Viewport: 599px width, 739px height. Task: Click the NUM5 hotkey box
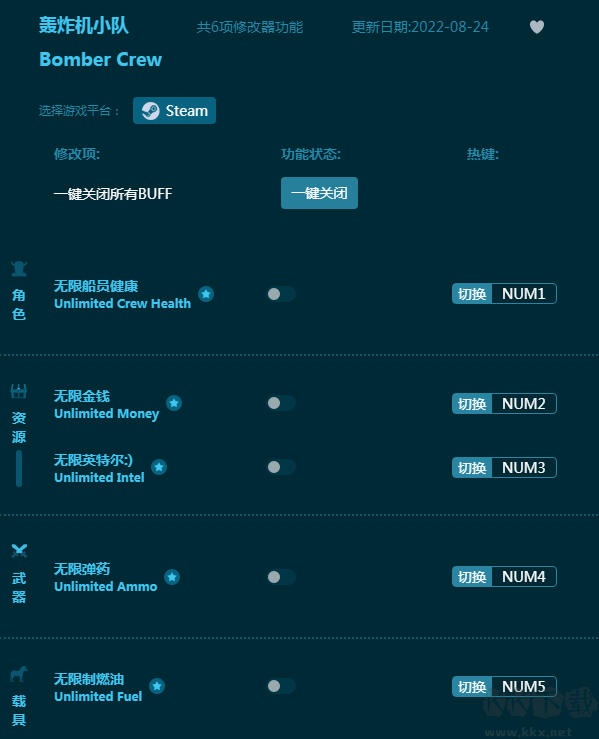click(x=524, y=686)
